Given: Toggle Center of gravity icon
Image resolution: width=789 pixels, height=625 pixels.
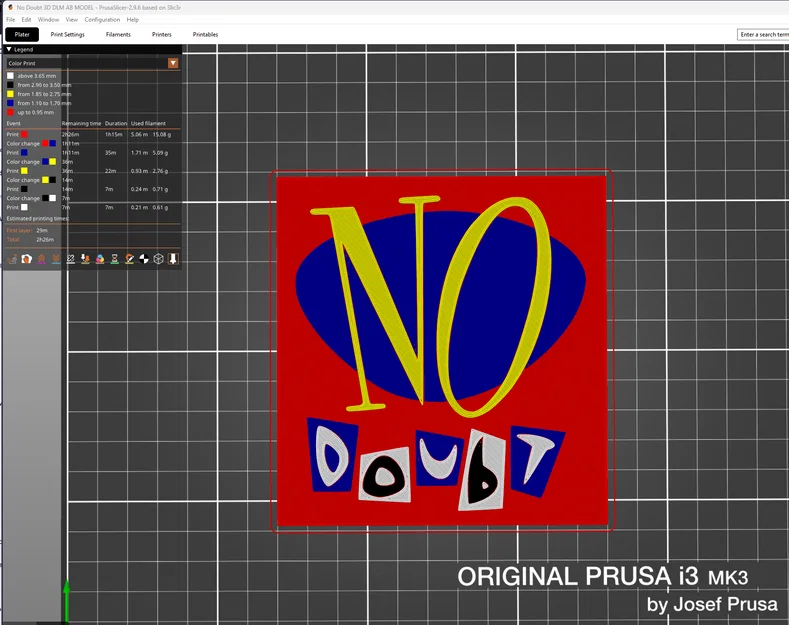Looking at the screenshot, I should click(x=144, y=259).
